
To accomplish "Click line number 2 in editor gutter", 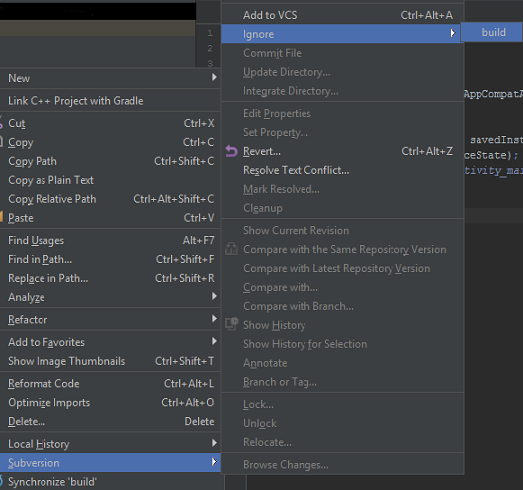I will 210,48.
